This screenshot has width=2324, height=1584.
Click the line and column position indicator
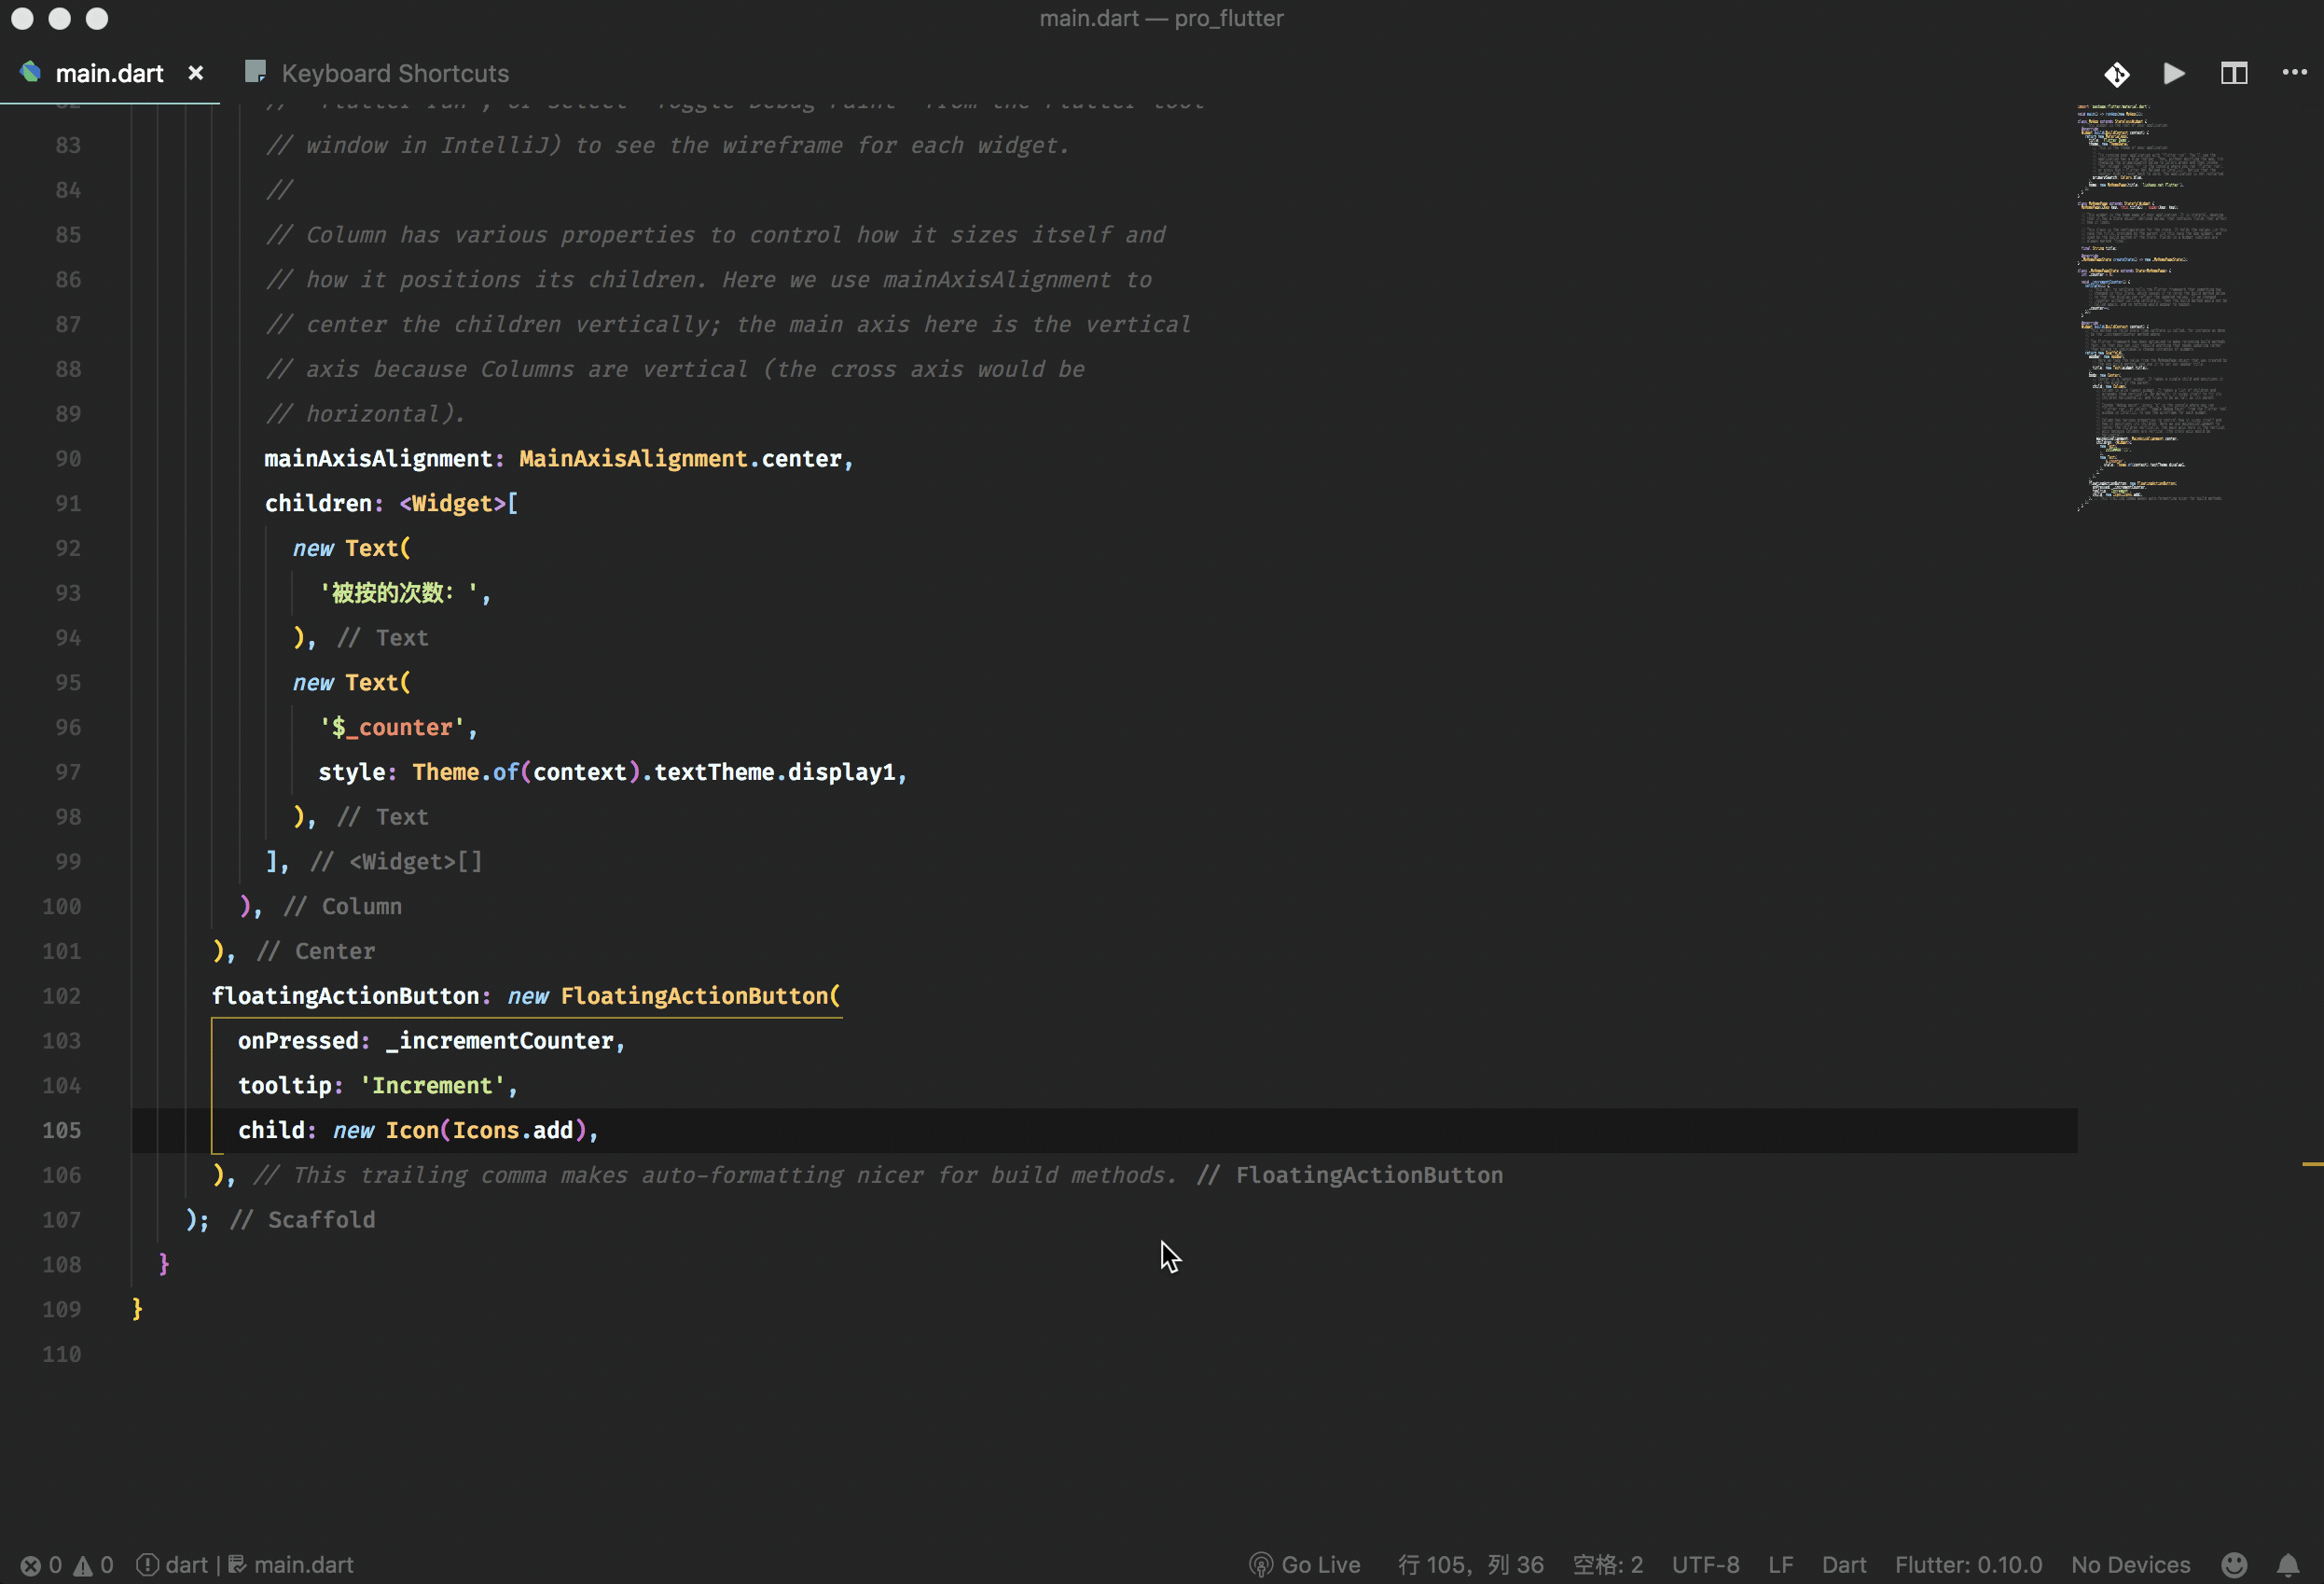click(x=1470, y=1565)
